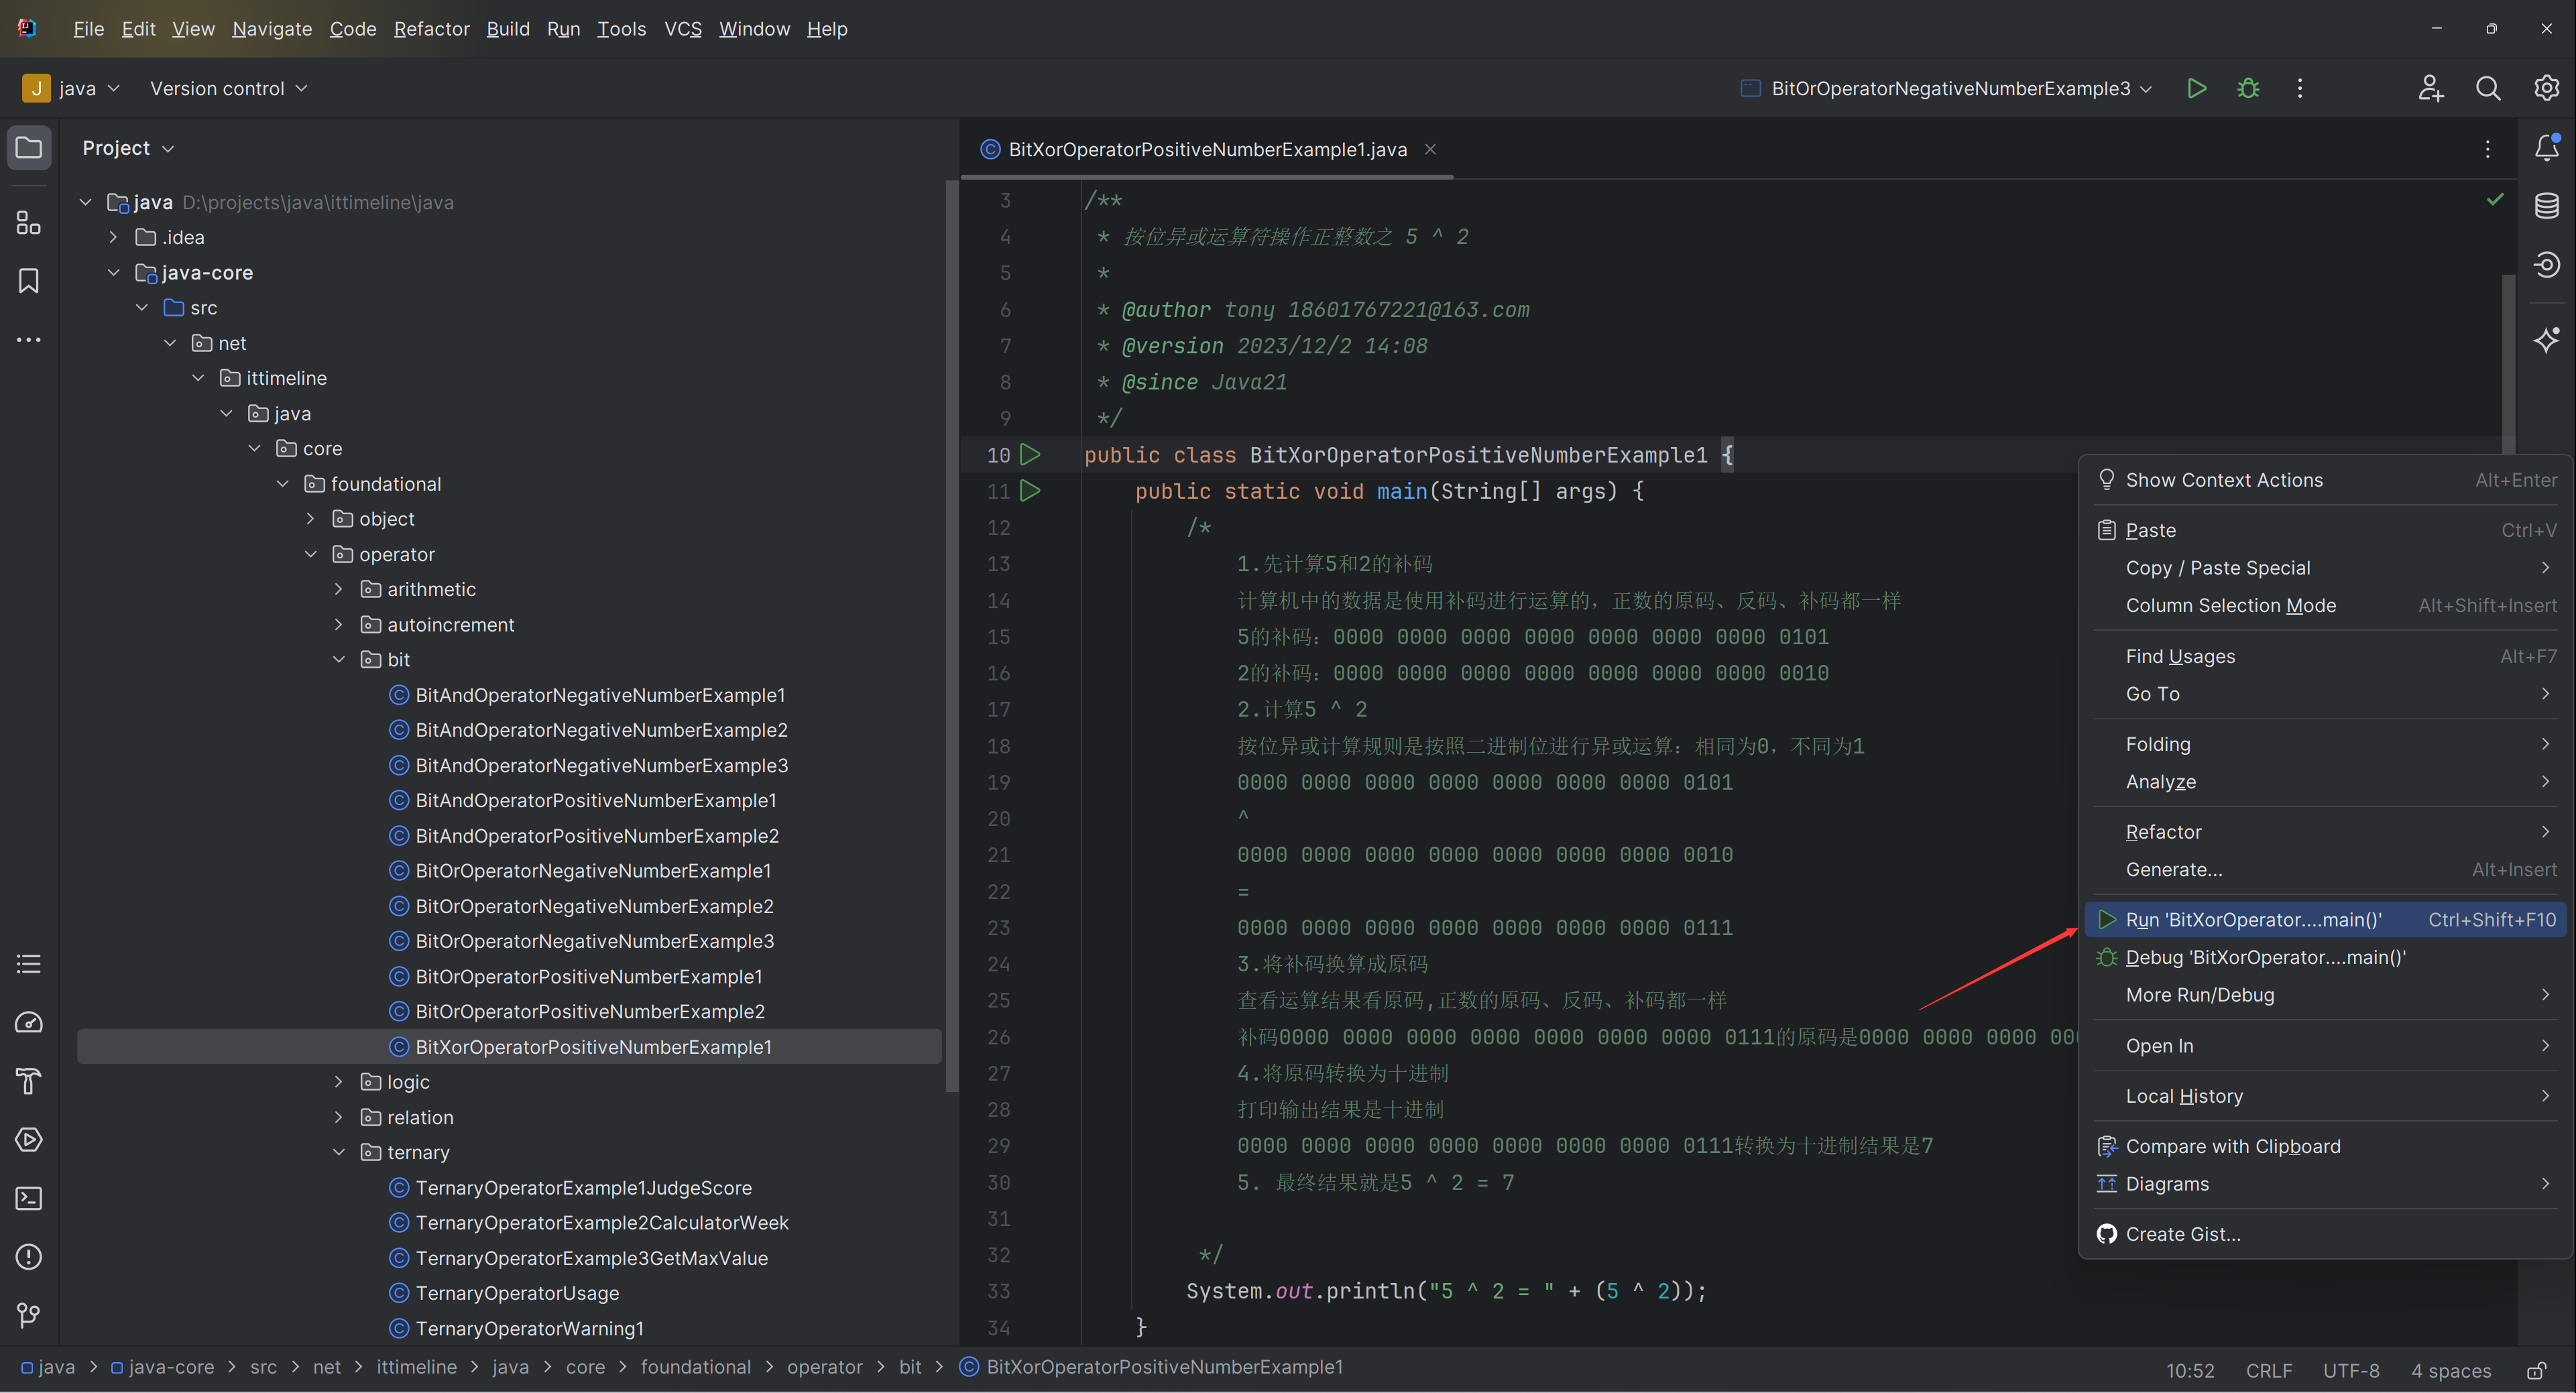Screen dimensions: 2576x1393
Task: Open the Notifications bell icon
Action: click(x=2546, y=148)
